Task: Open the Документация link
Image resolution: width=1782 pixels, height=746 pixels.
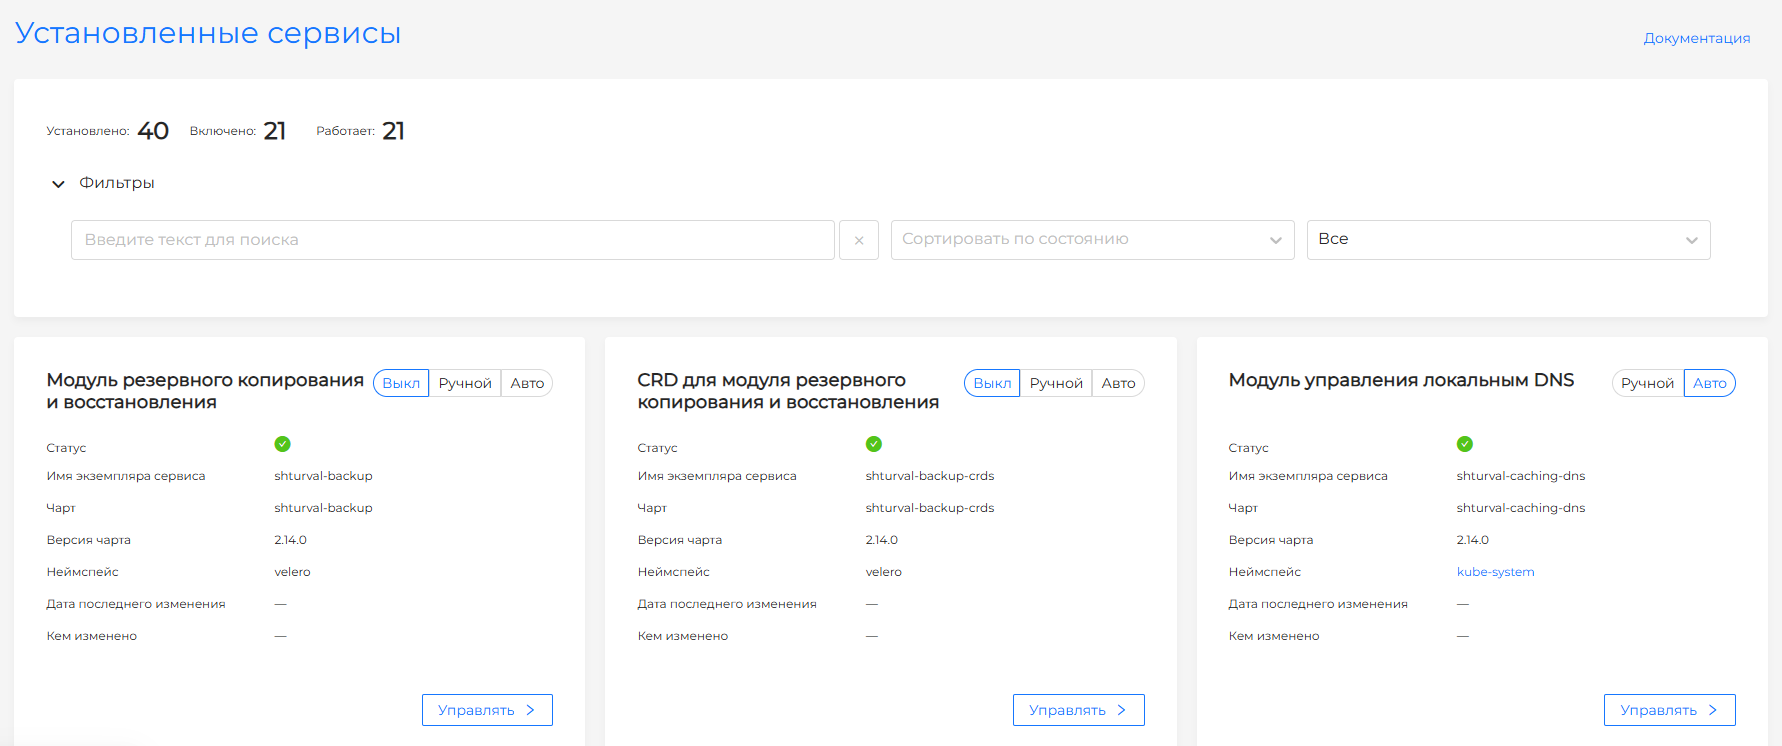Action: [1697, 38]
